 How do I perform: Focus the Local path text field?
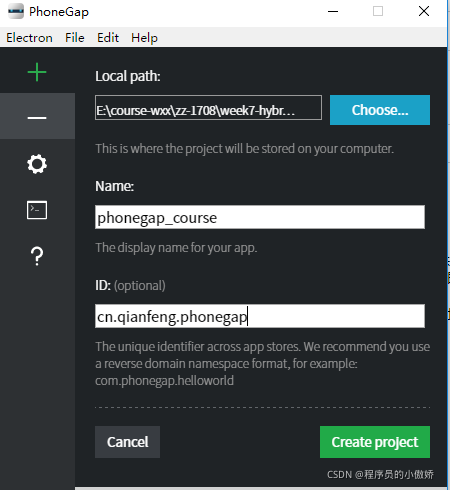point(208,107)
